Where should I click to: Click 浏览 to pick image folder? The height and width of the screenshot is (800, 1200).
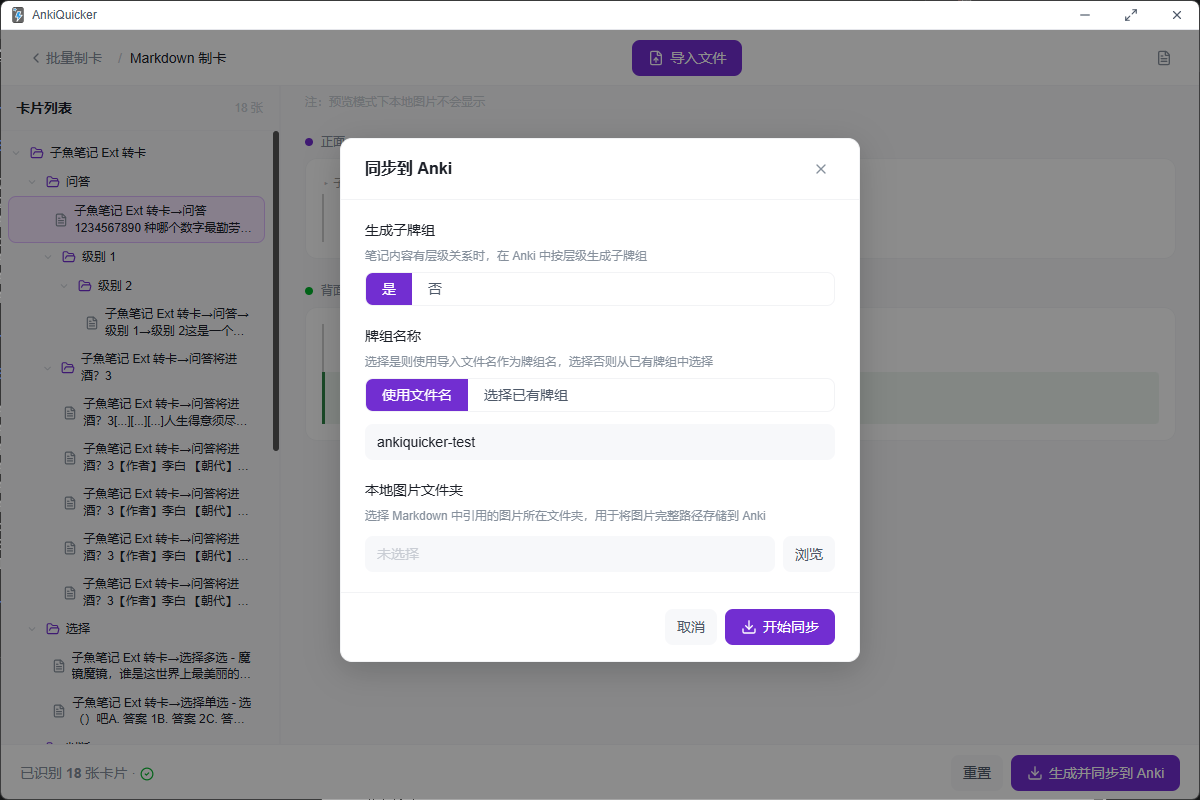[809, 554]
